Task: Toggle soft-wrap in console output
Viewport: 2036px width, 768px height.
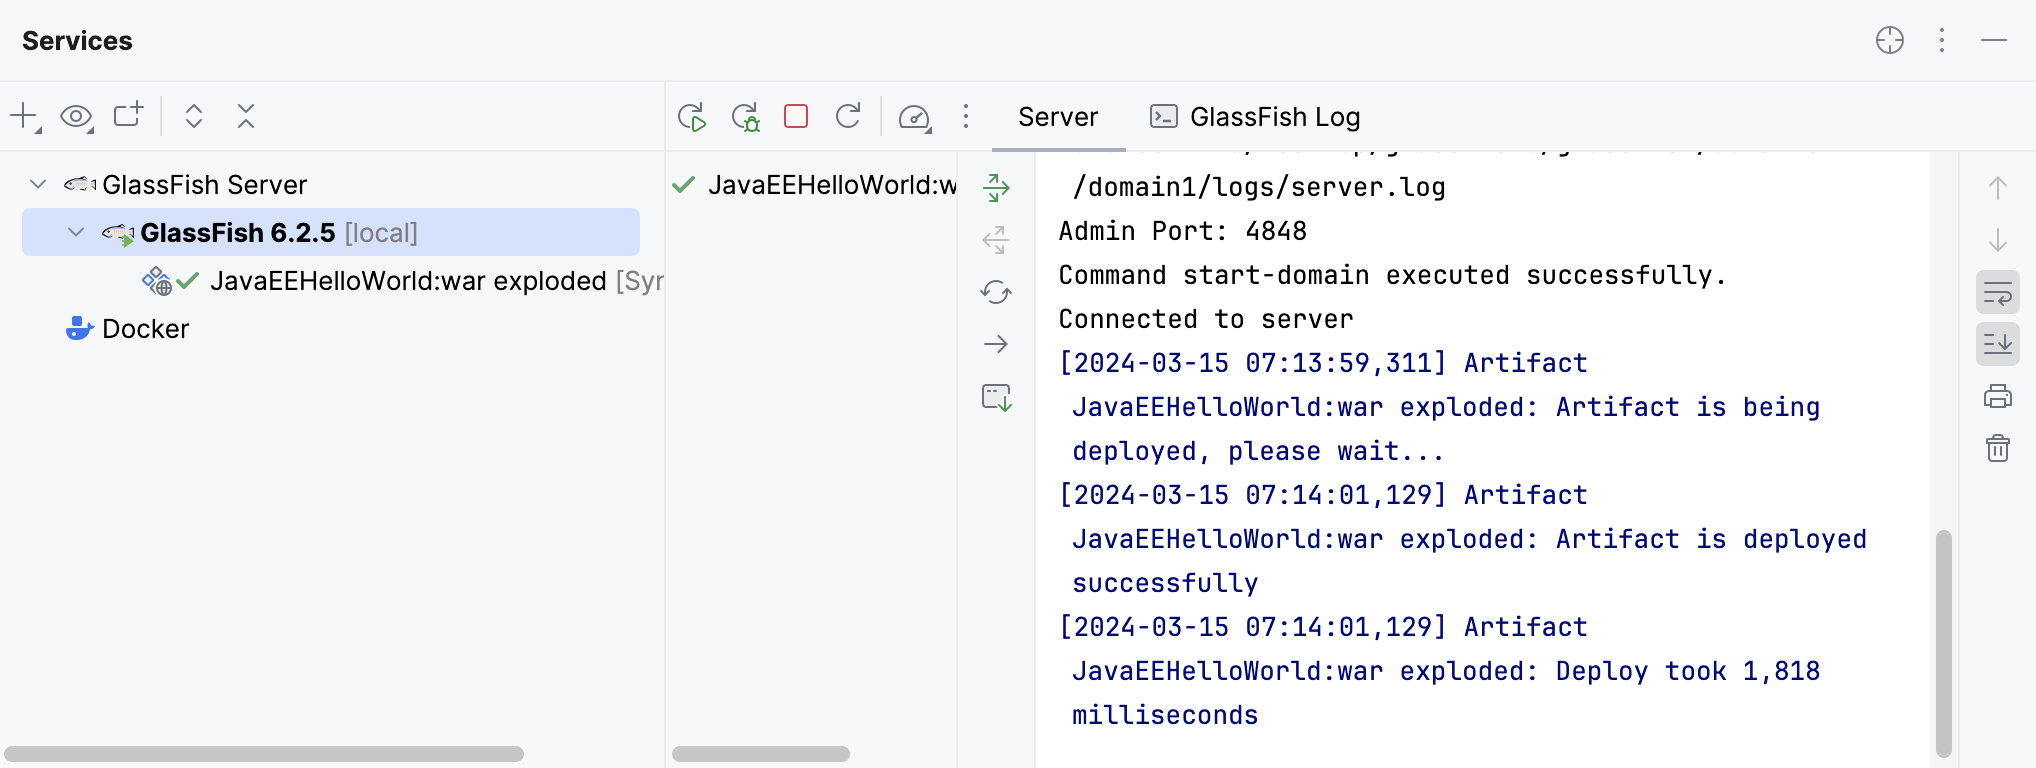Action: point(1997,292)
